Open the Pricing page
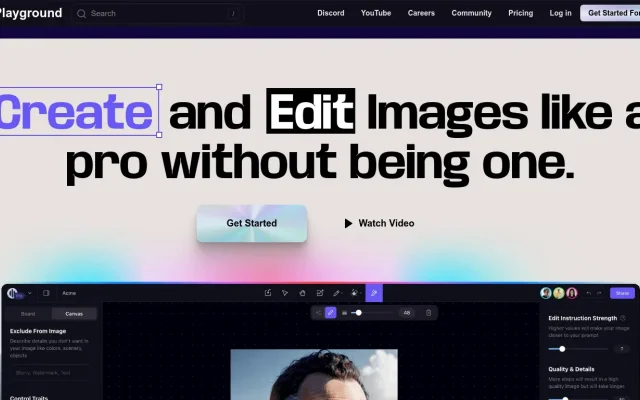The image size is (640, 400). click(x=520, y=13)
